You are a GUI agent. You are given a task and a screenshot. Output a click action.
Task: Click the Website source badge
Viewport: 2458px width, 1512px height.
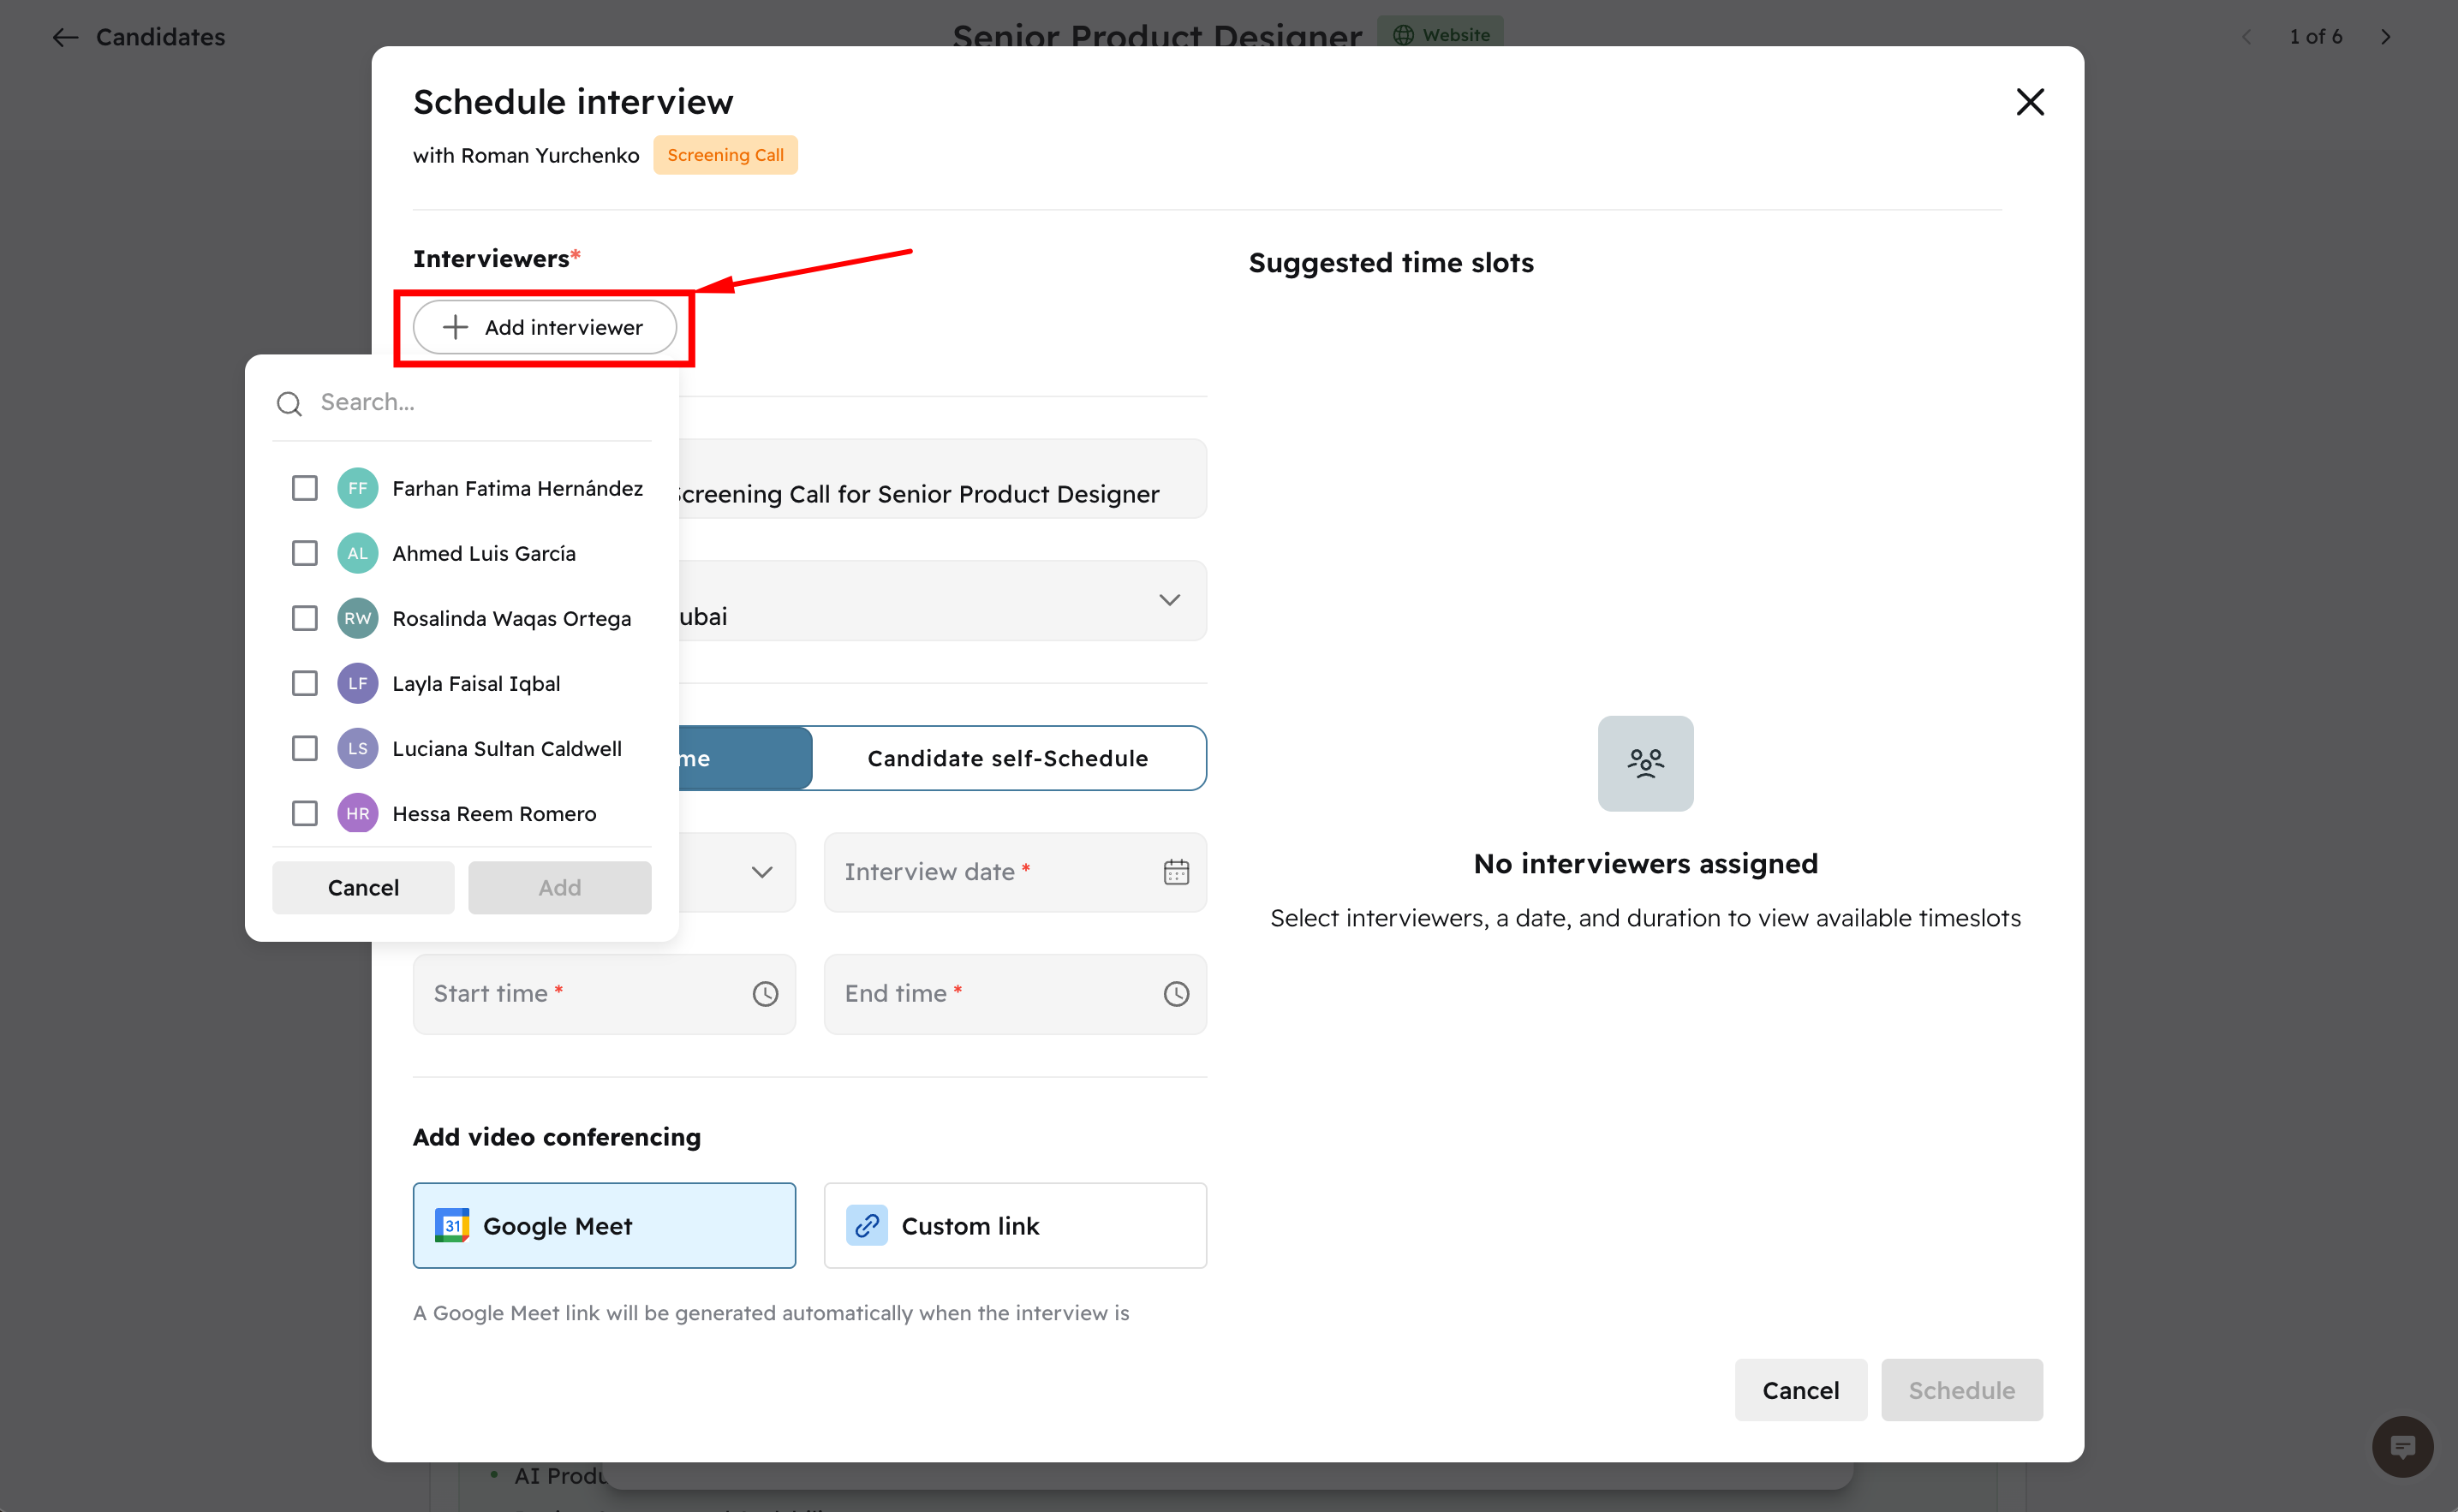[1440, 34]
